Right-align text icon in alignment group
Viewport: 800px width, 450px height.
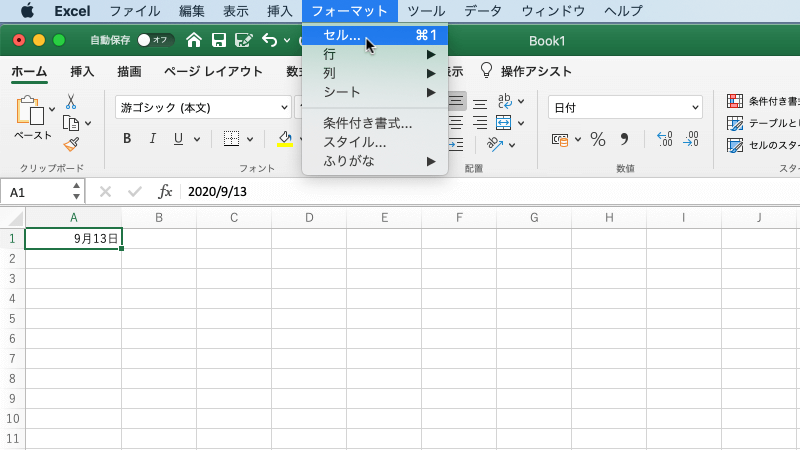point(480,123)
